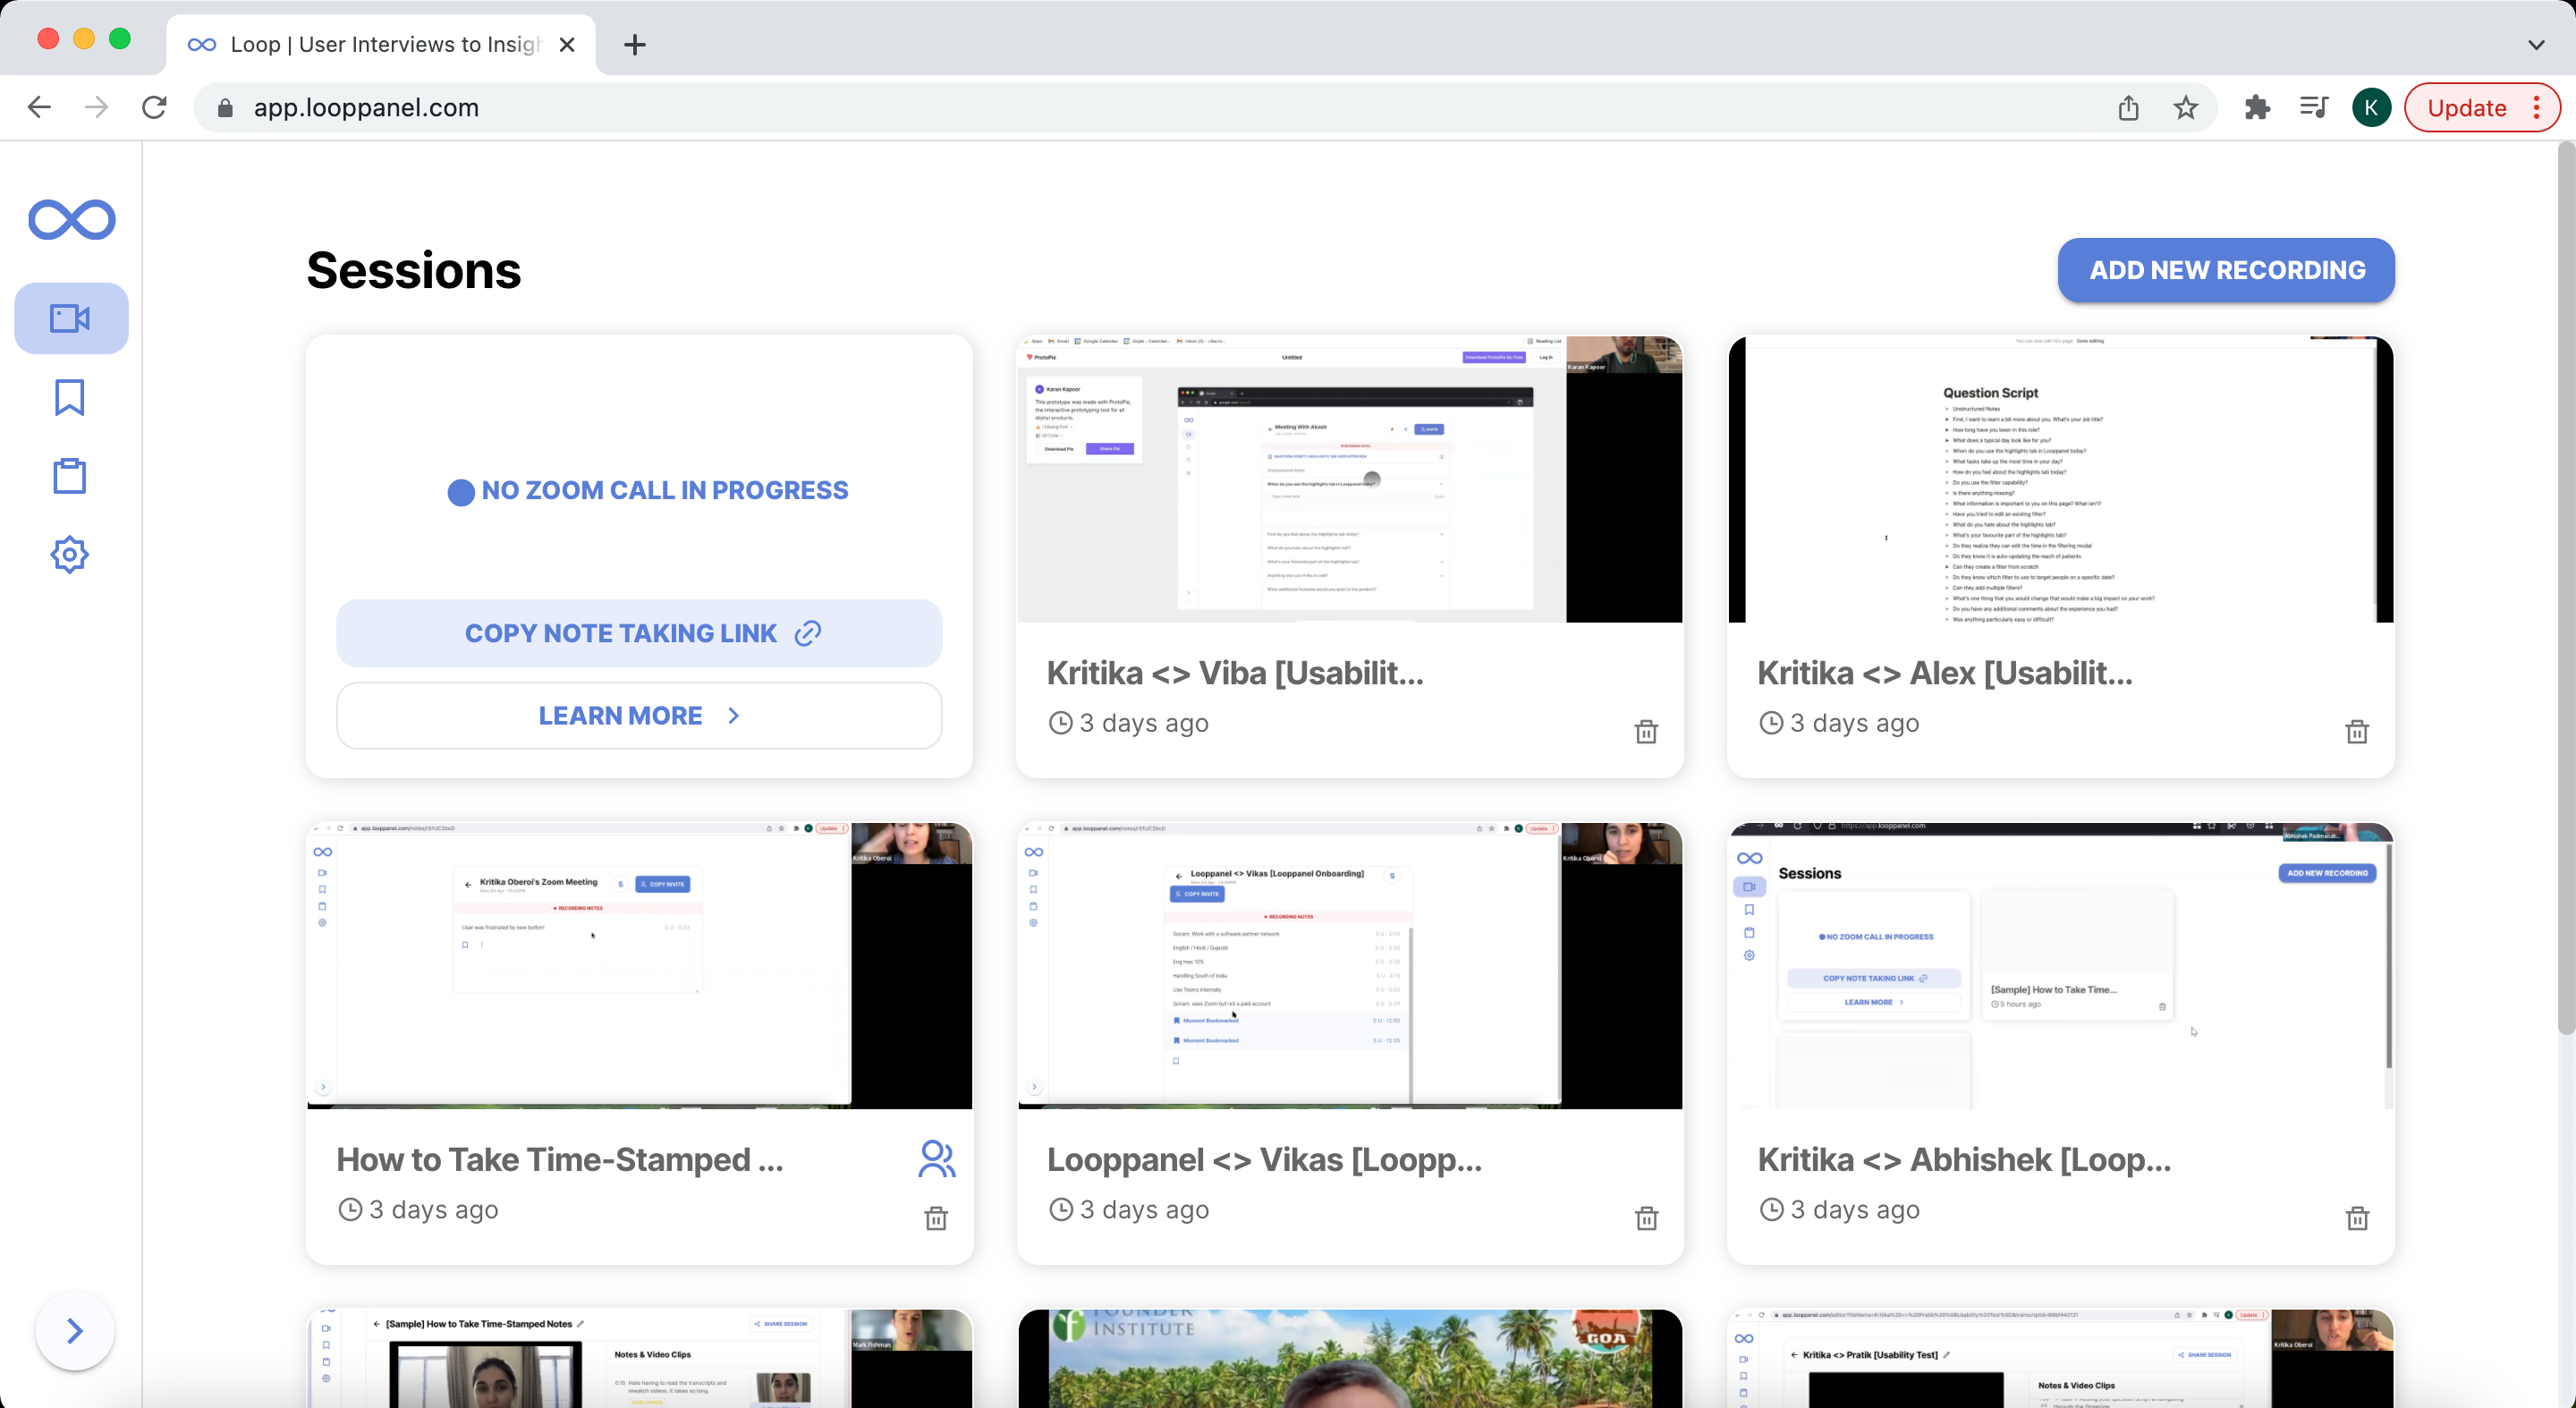Open Chrome three-dot Update menu
Image resolution: width=2576 pixels, height=1408 pixels.
(x=2536, y=108)
